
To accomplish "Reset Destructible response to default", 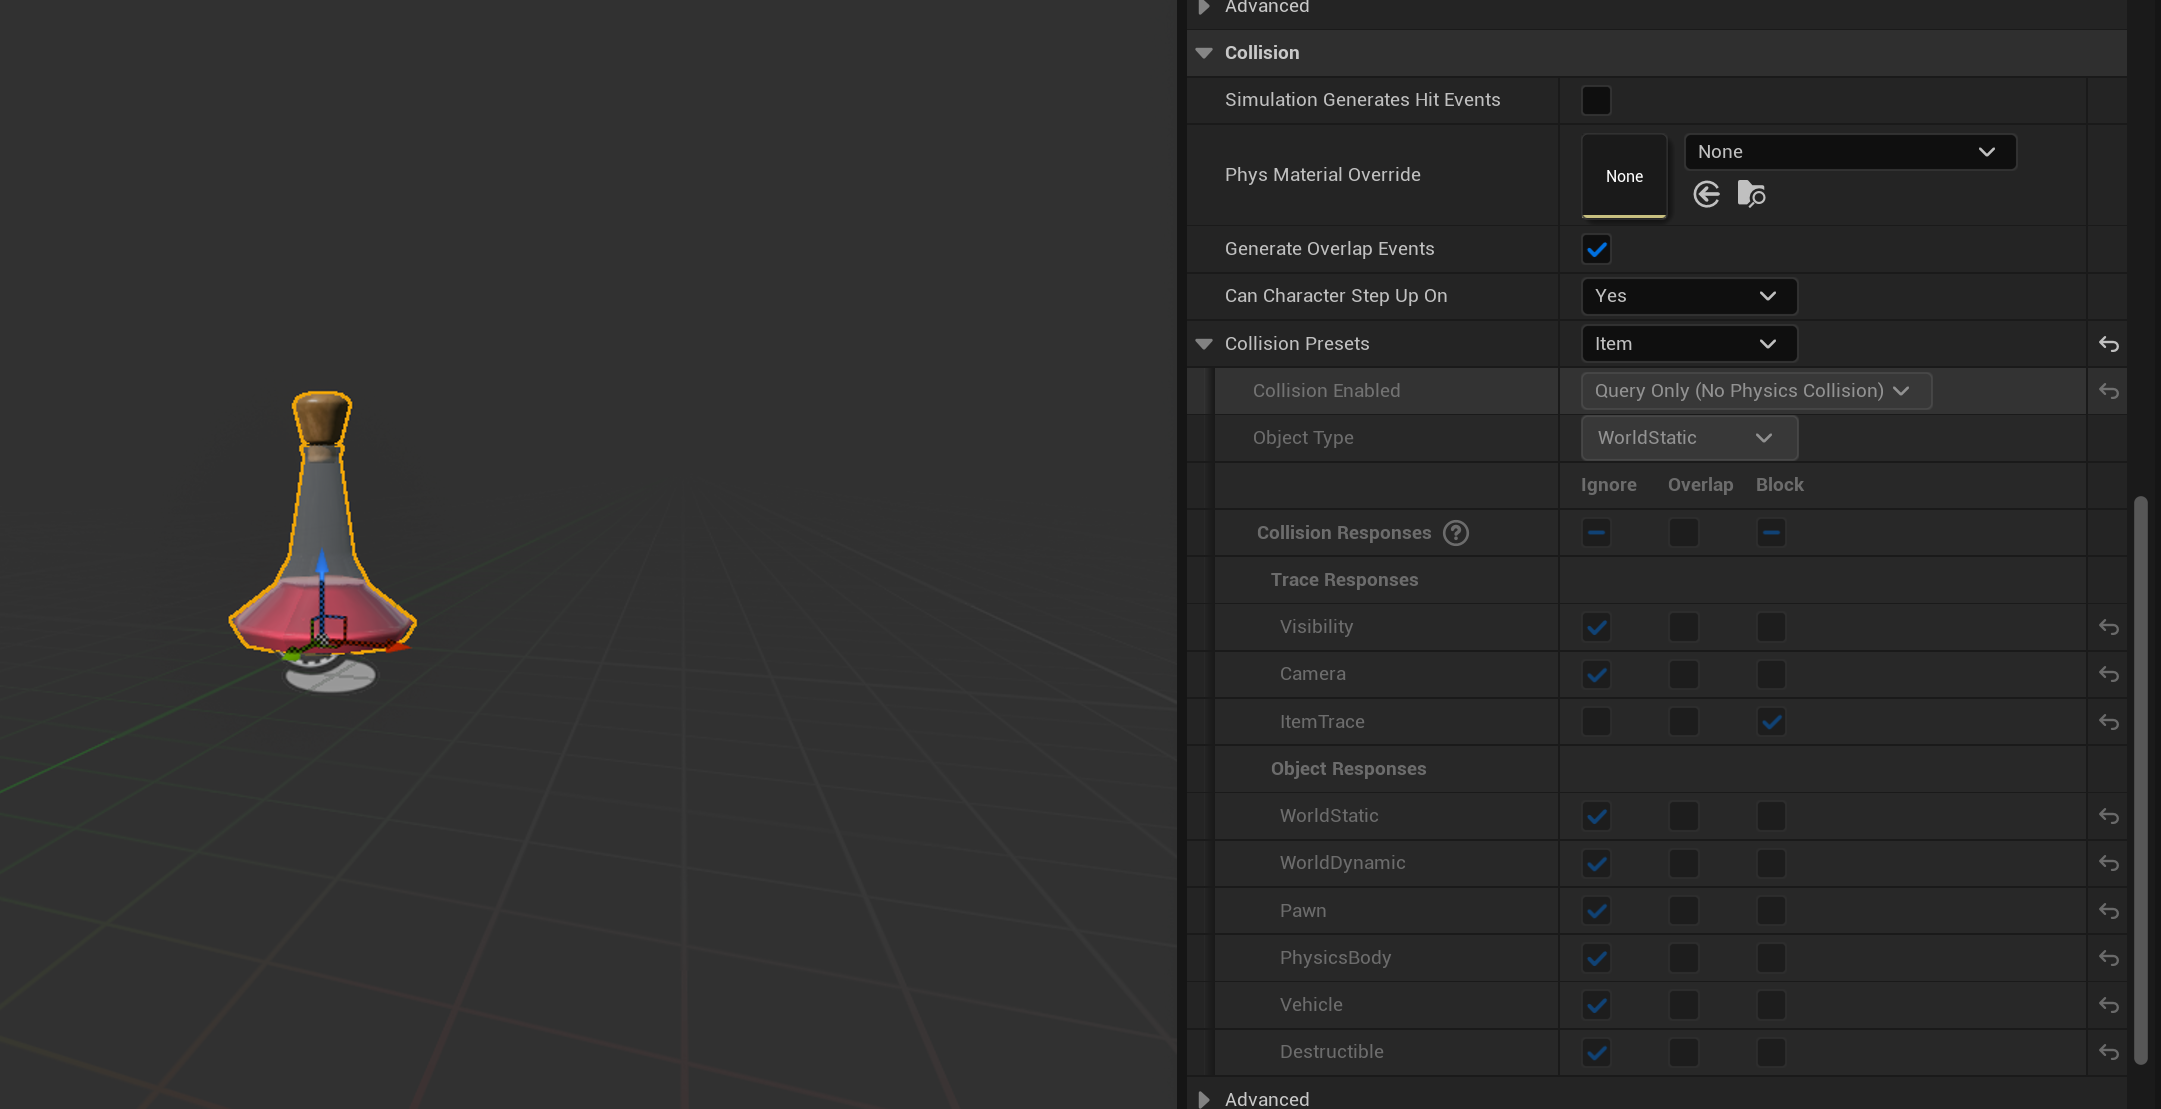I will tap(2108, 1052).
